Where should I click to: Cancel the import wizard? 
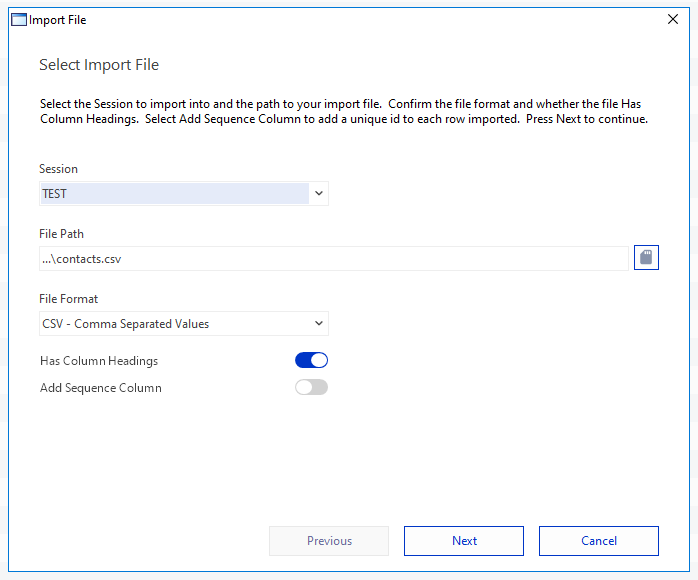click(599, 541)
